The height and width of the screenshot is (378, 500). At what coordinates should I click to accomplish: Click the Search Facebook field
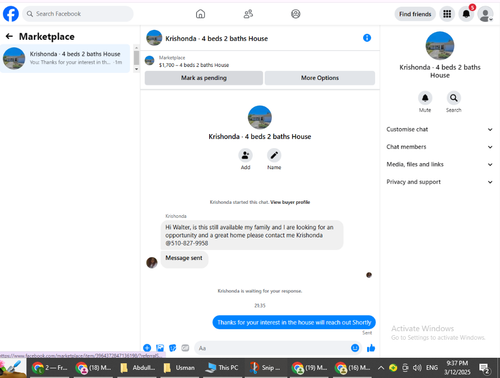point(78,14)
